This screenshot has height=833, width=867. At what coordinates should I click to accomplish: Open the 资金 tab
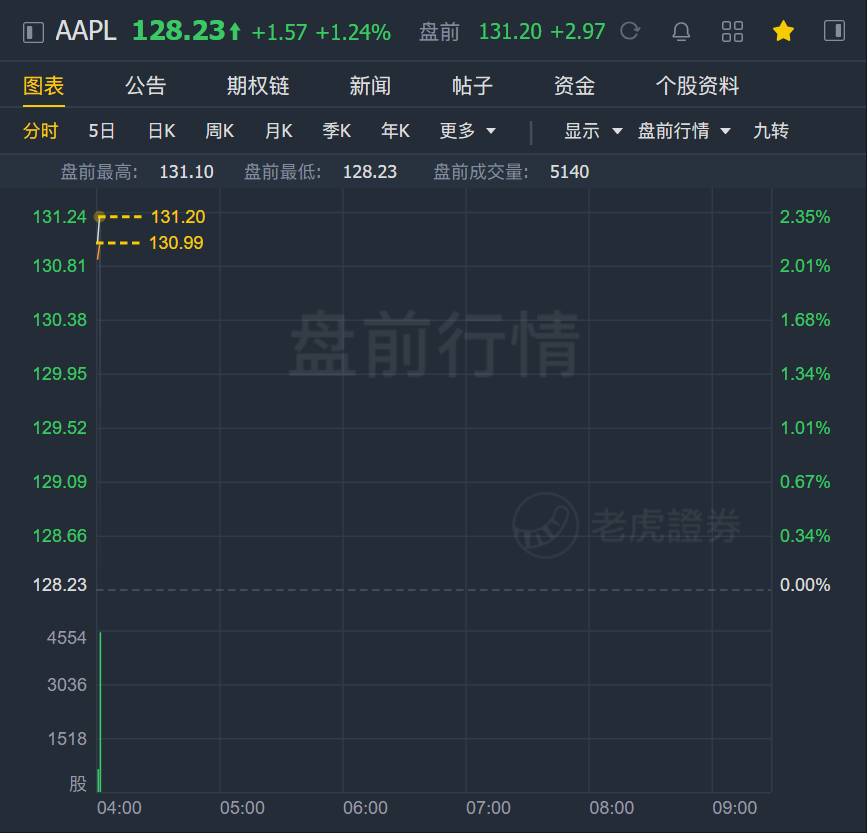click(x=574, y=86)
